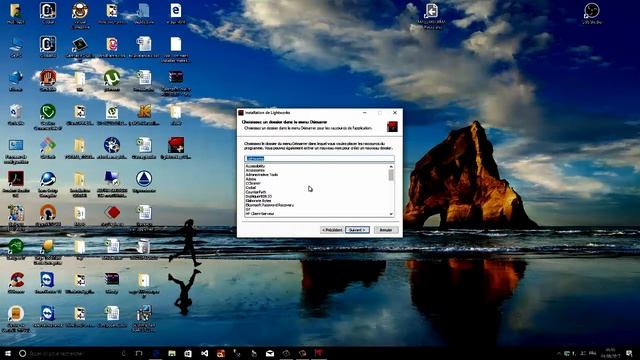Open Microsoft Store from the taskbar
The height and width of the screenshot is (360, 640).
point(188,353)
